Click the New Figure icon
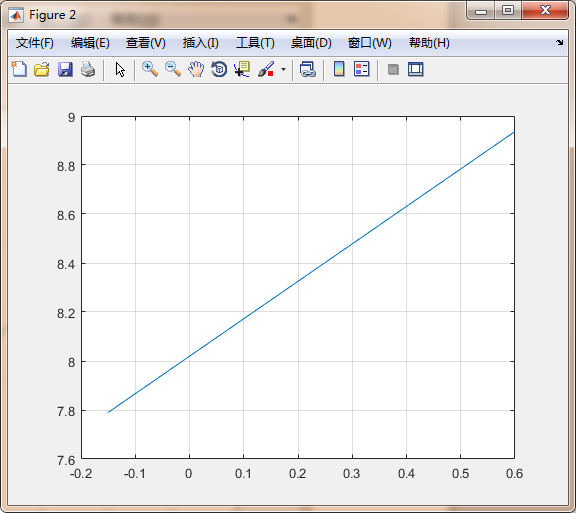The height and width of the screenshot is (513, 576). (x=19, y=69)
